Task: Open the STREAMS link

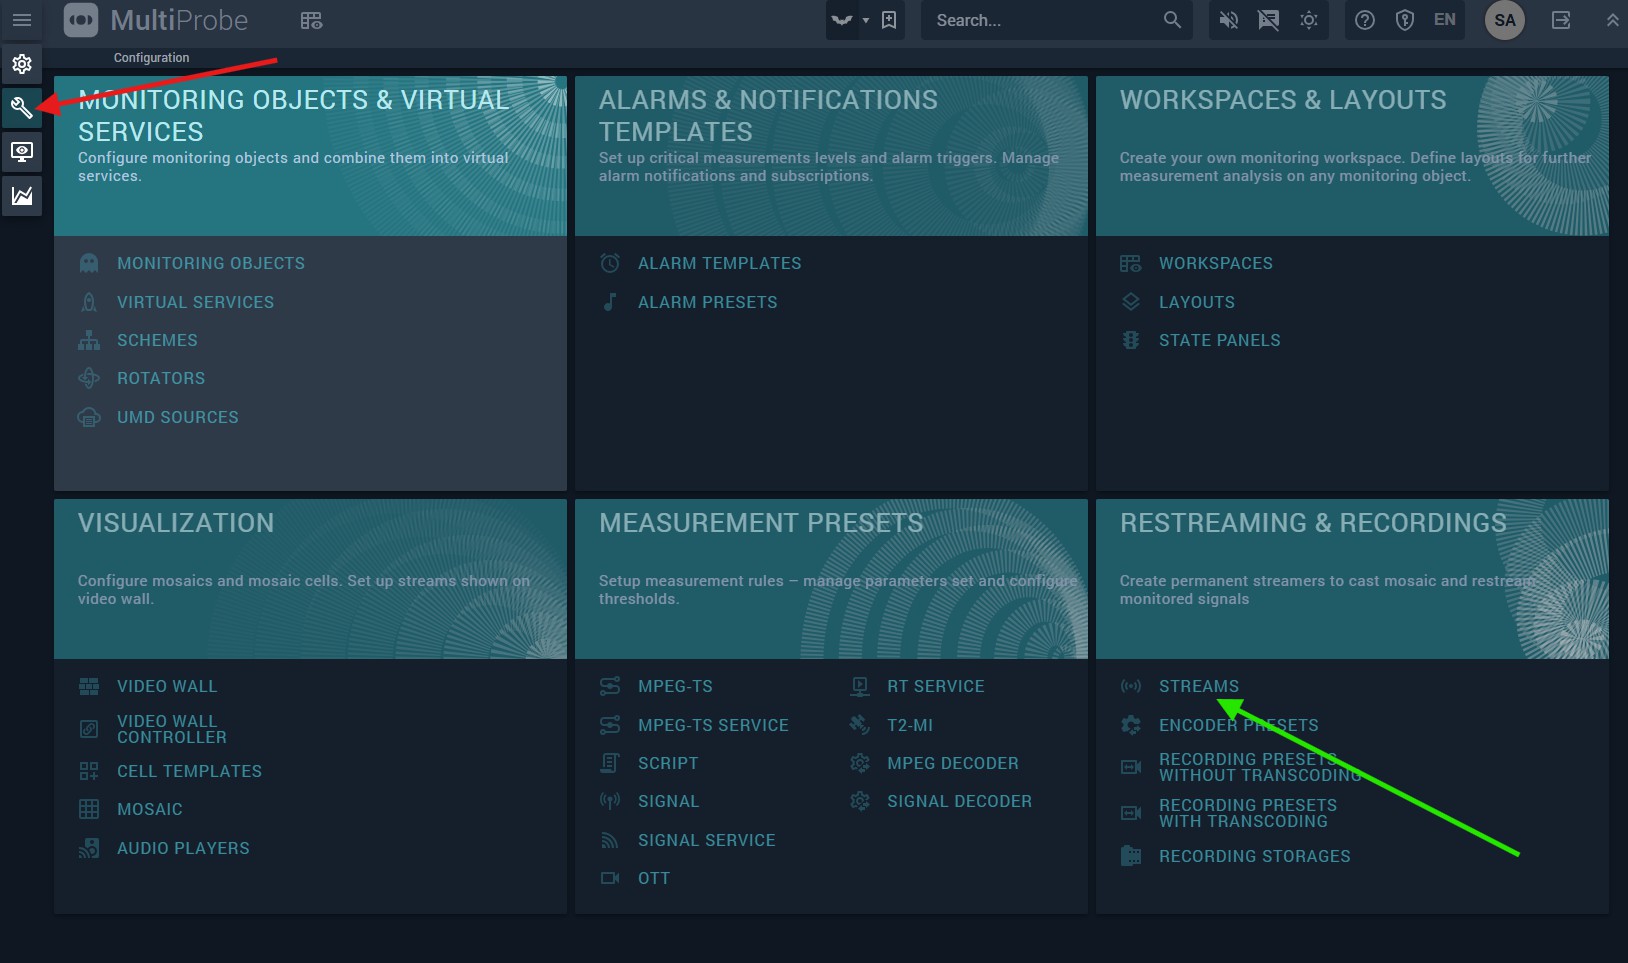Action: pyautogui.click(x=1198, y=686)
